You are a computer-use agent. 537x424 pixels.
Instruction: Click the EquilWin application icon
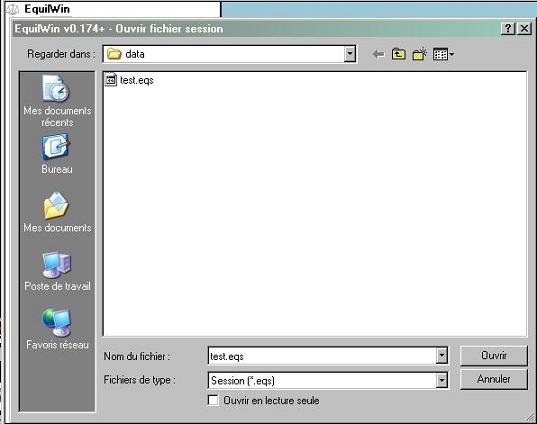(13, 9)
